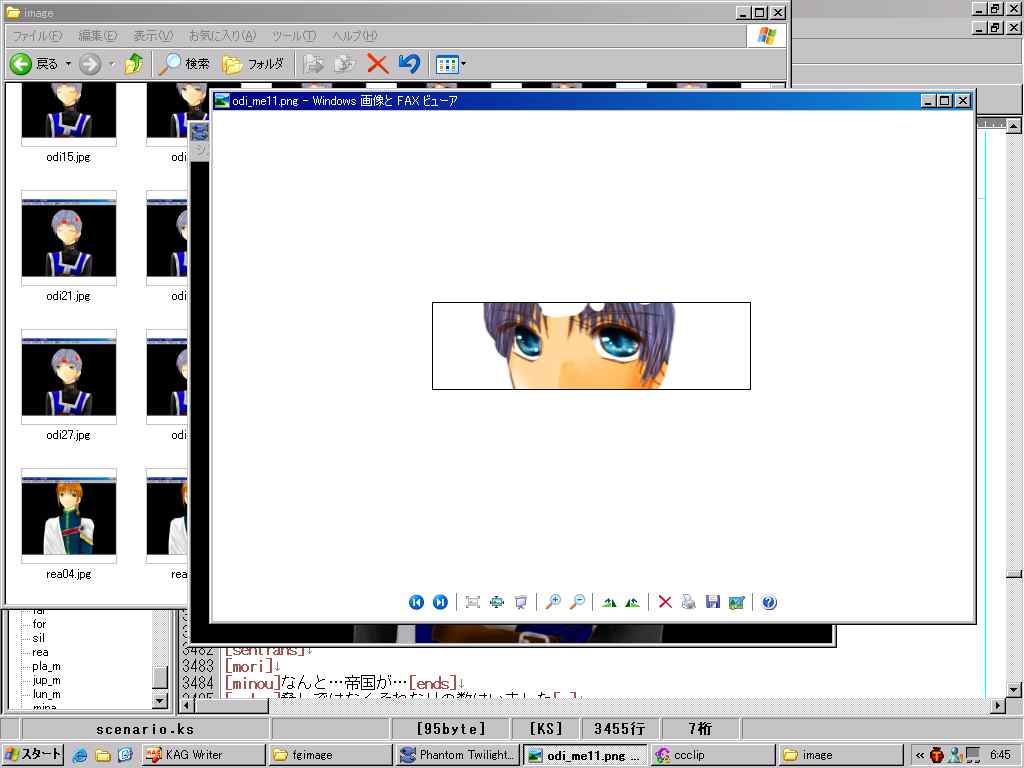Screen dimensions: 1024x768
Task: Click the Forward arrow in Explorer toolbar
Action: 90,64
